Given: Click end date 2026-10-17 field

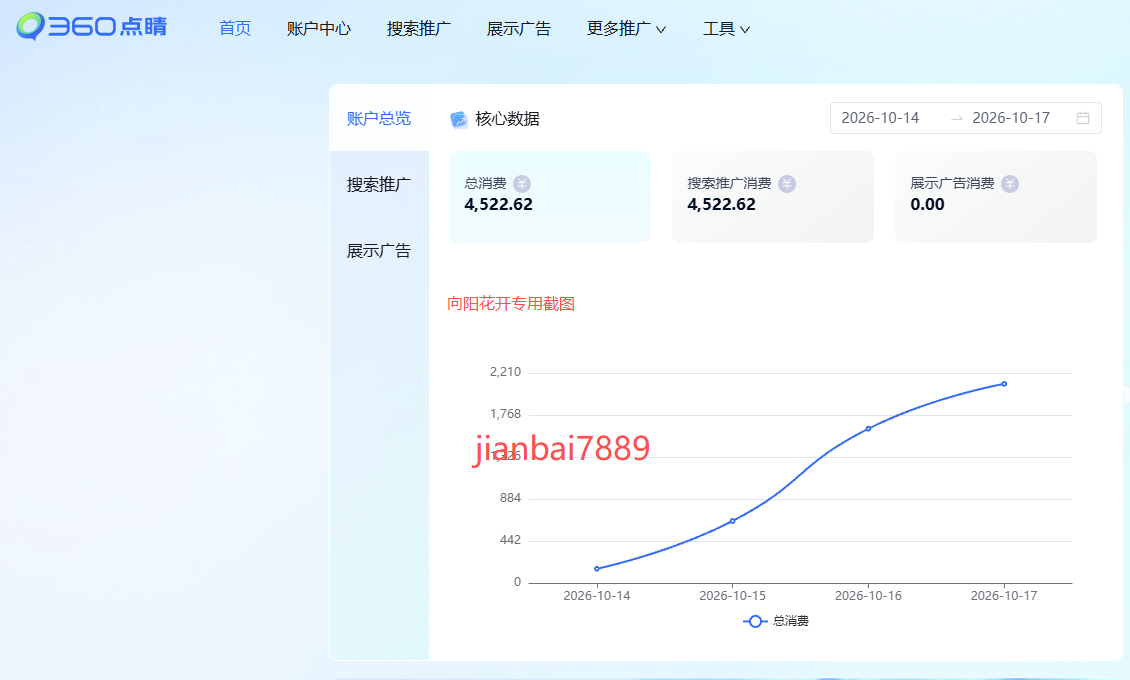Looking at the screenshot, I should tap(1011, 118).
